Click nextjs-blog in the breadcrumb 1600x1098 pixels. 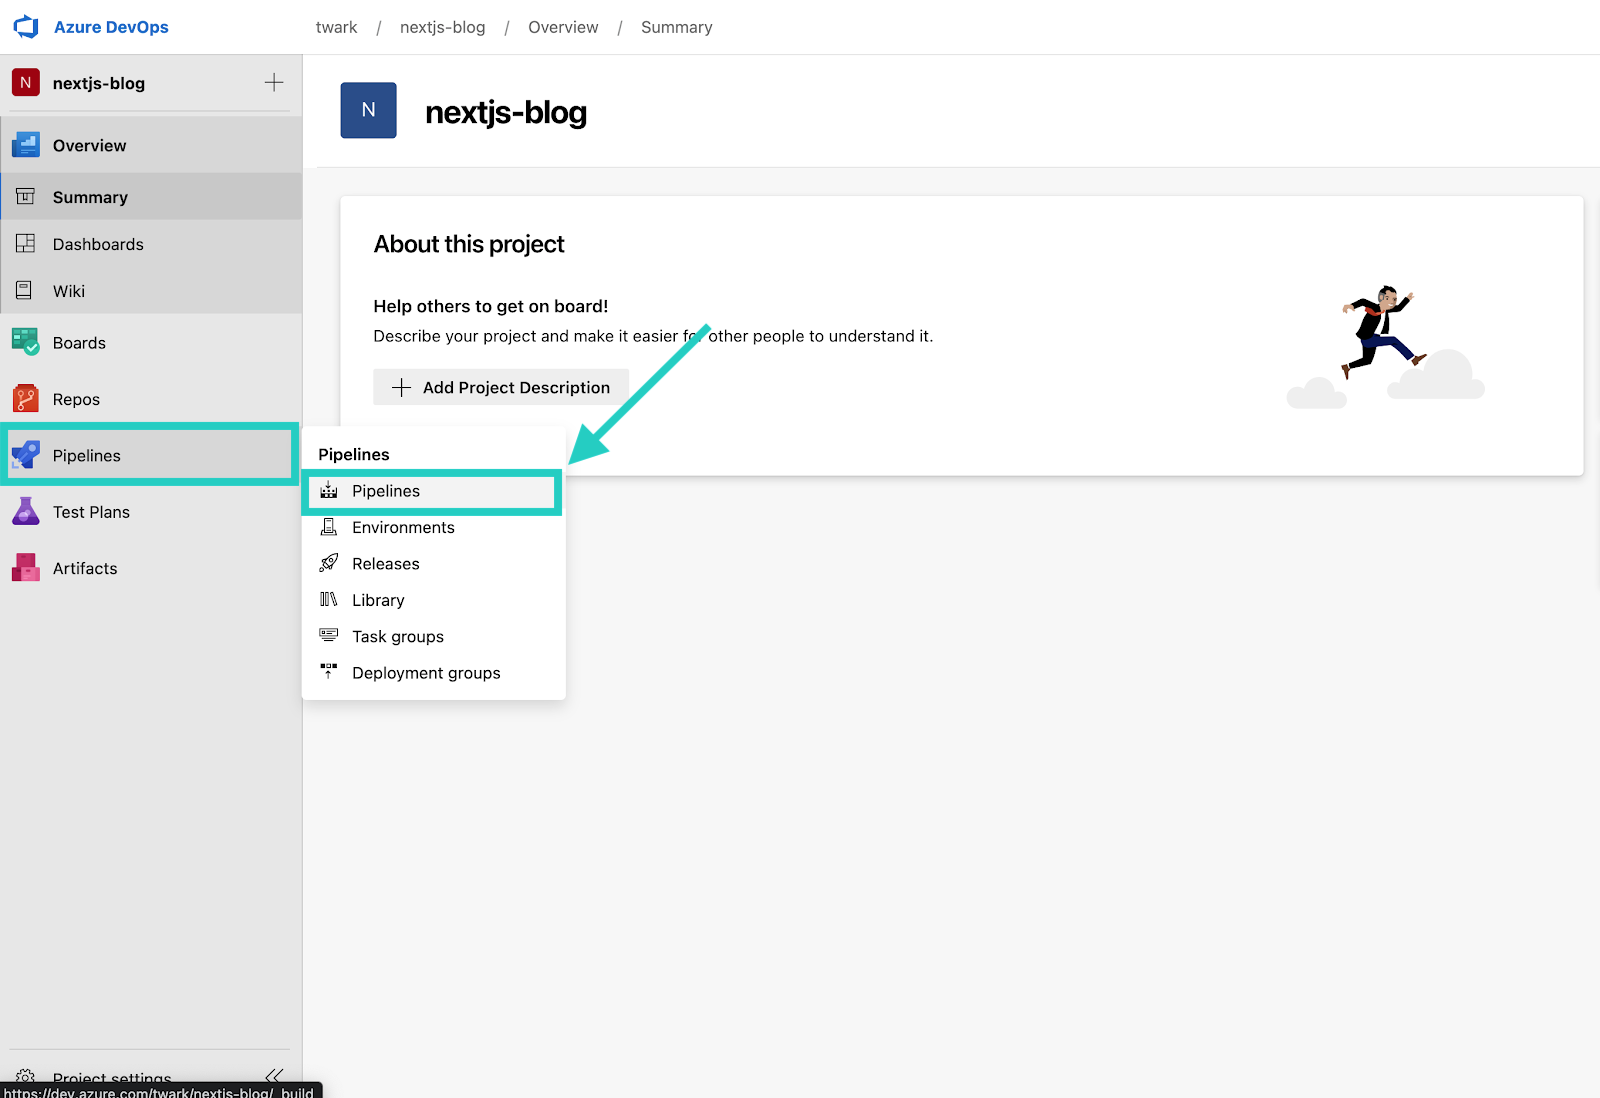[442, 27]
